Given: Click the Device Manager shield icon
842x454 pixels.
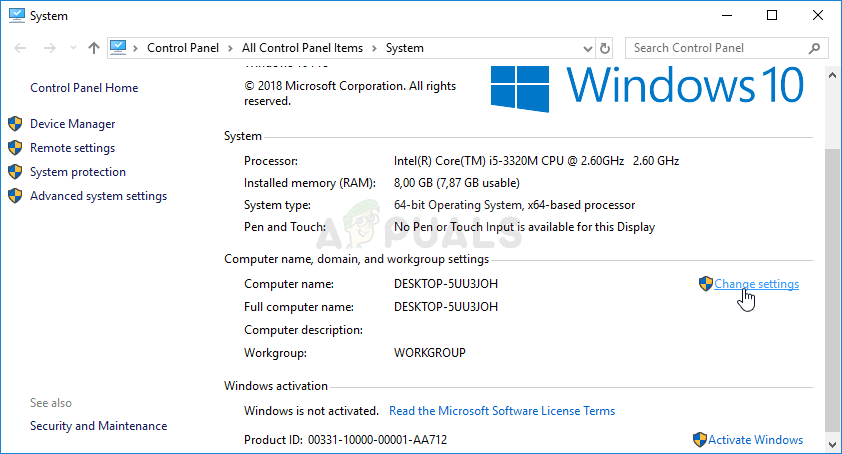Looking at the screenshot, I should (x=15, y=124).
